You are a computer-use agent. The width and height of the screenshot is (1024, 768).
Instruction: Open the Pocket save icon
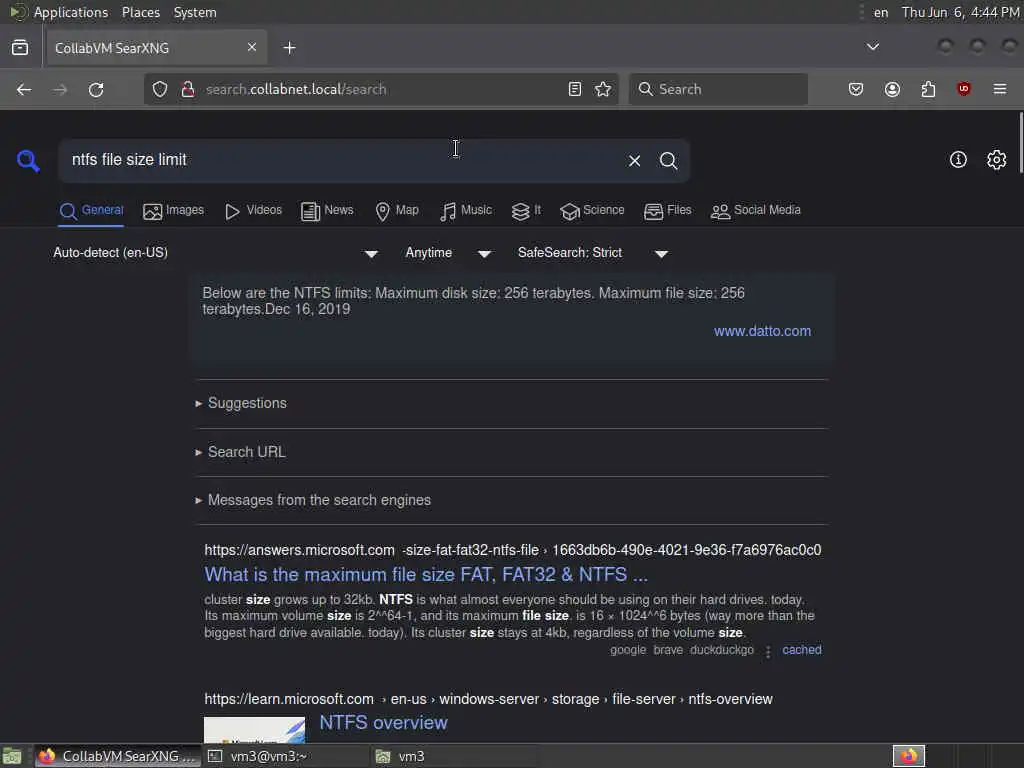click(856, 89)
